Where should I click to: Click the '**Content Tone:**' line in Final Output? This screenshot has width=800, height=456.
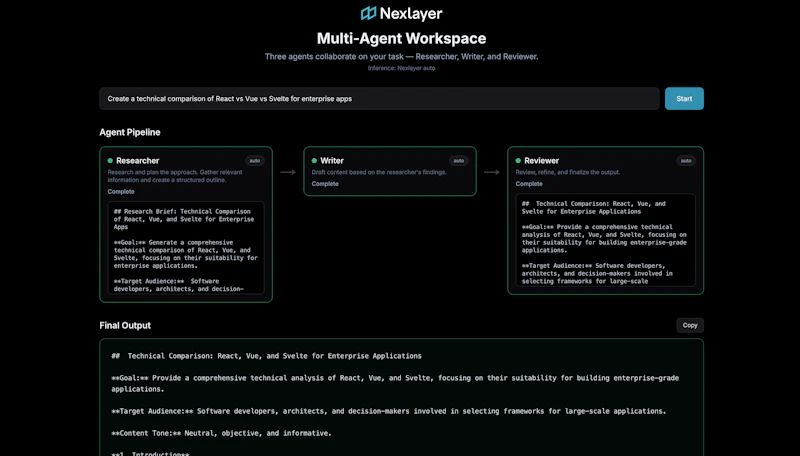[x=221, y=433]
